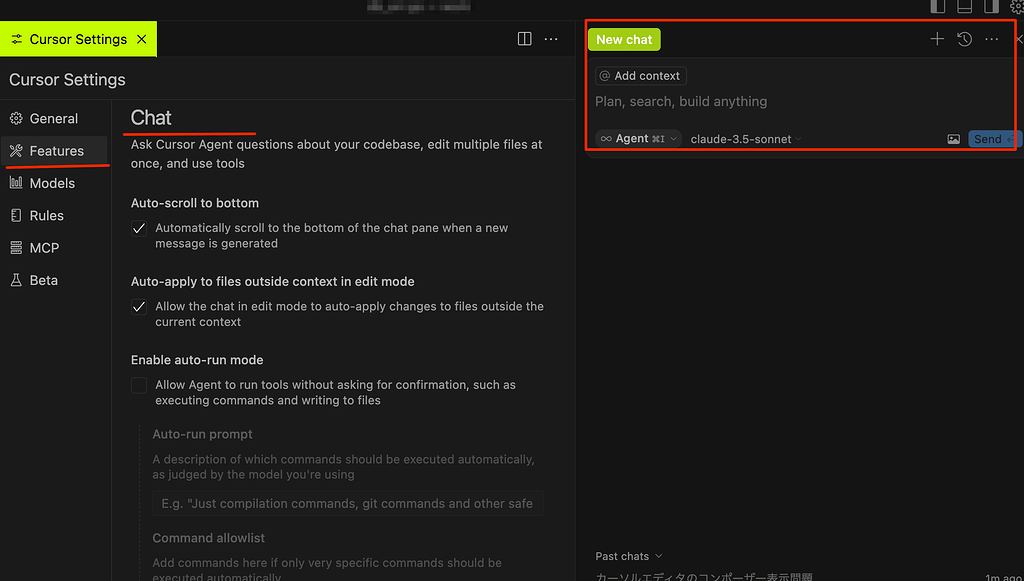The height and width of the screenshot is (581, 1024).
Task: Select the MCP settings icon
Action: [x=14, y=247]
